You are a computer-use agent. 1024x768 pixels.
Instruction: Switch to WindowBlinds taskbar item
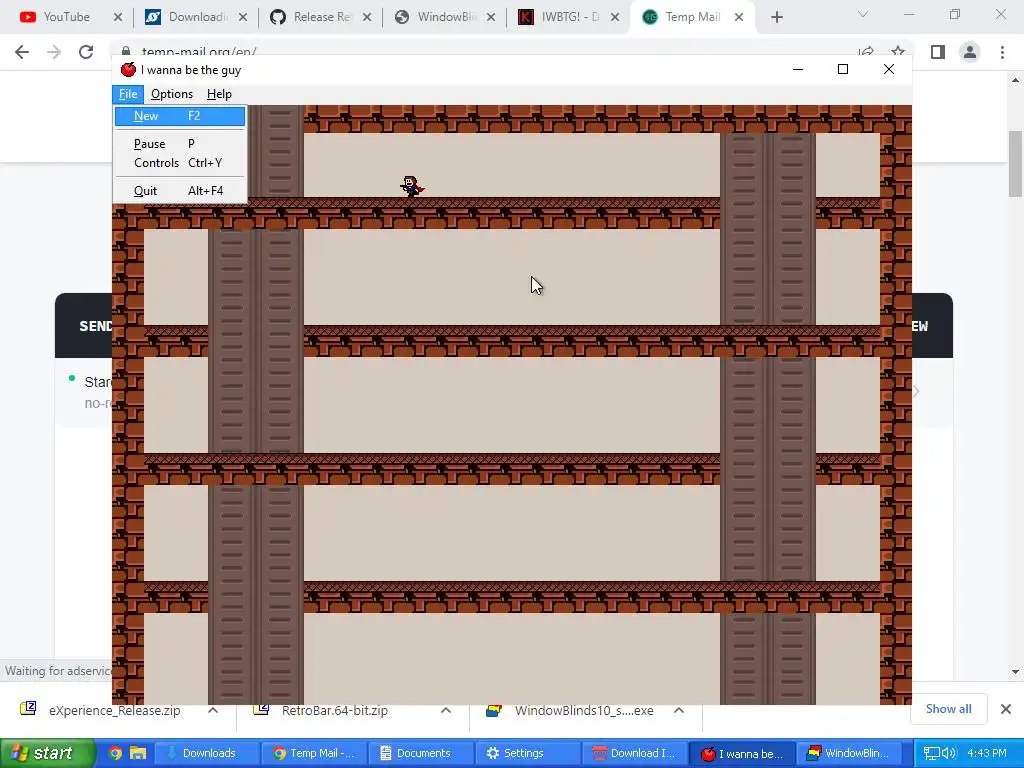tap(850, 753)
